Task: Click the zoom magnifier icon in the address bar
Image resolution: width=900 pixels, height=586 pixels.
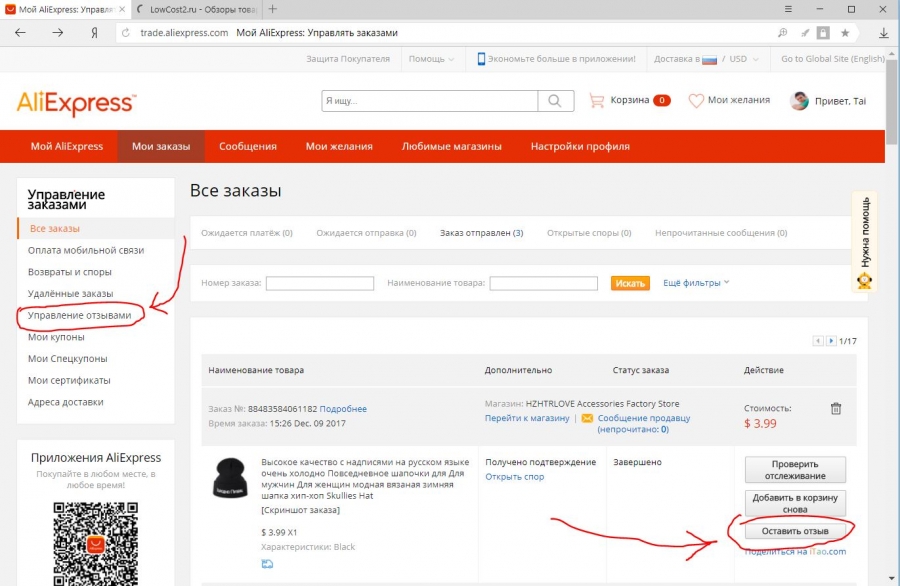Action: pyautogui.click(x=782, y=33)
